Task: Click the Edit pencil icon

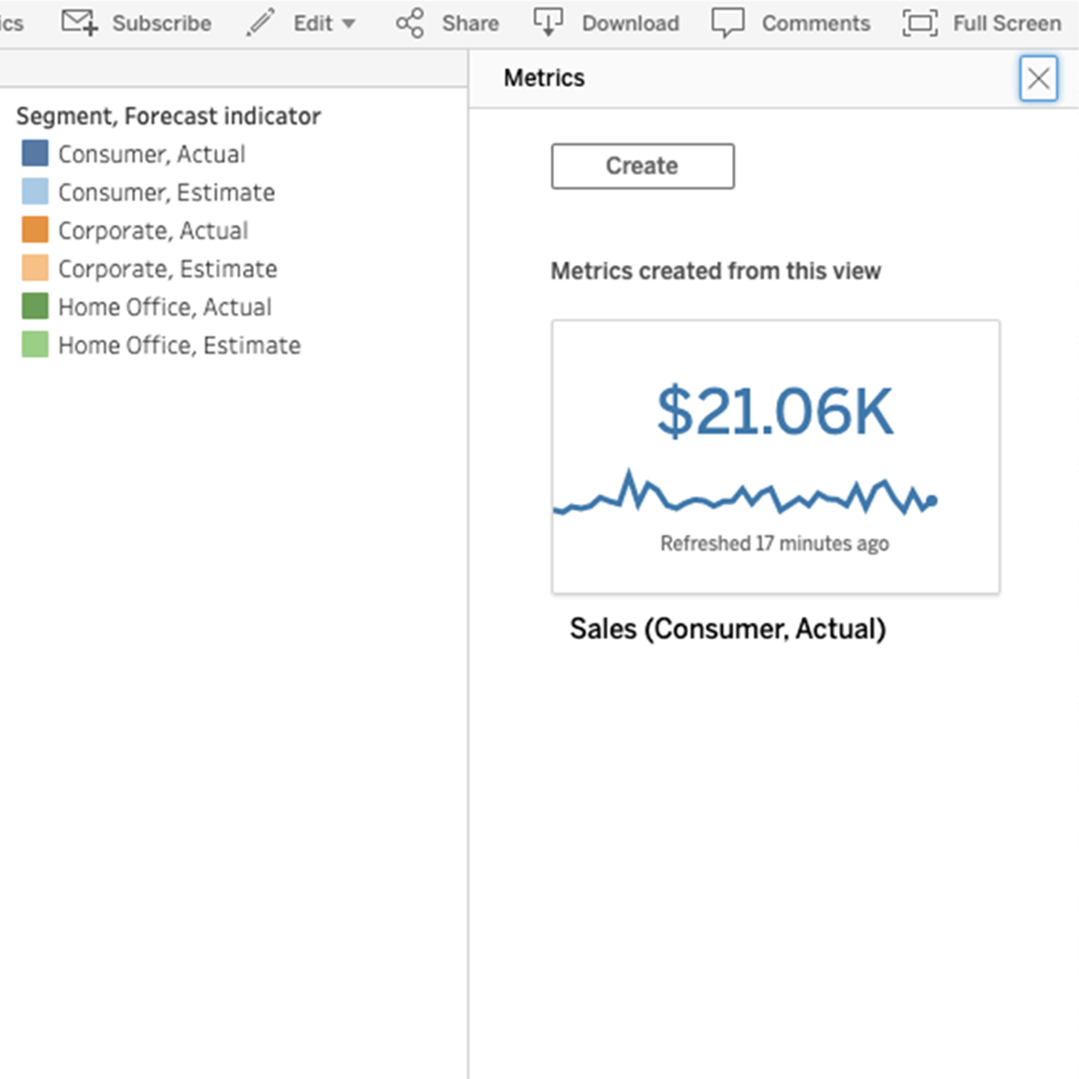Action: (261, 22)
